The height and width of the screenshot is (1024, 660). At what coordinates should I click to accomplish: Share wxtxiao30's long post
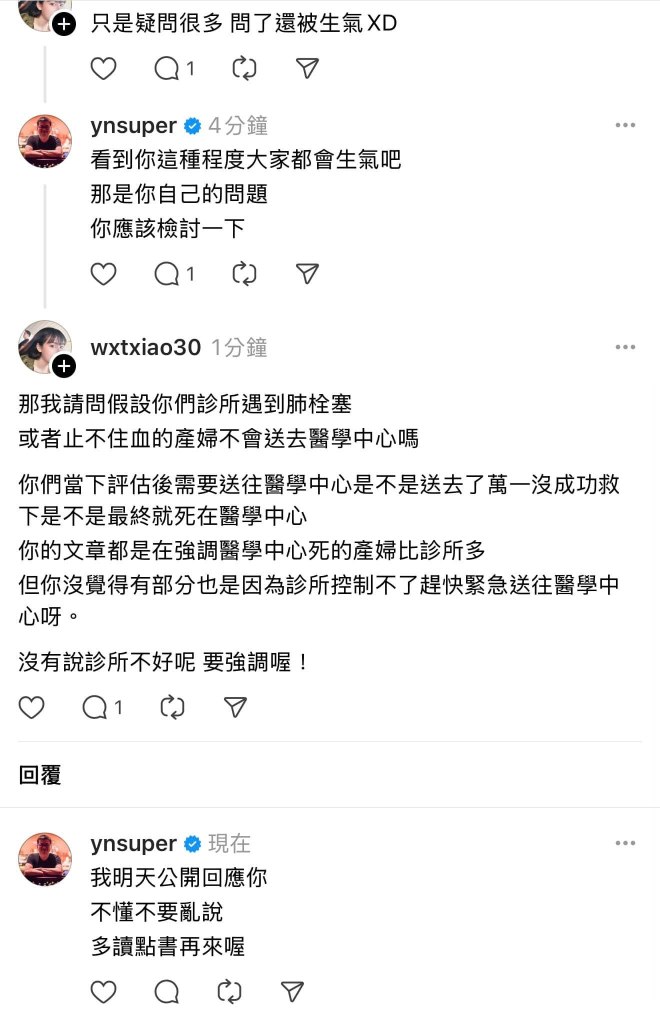coord(235,707)
